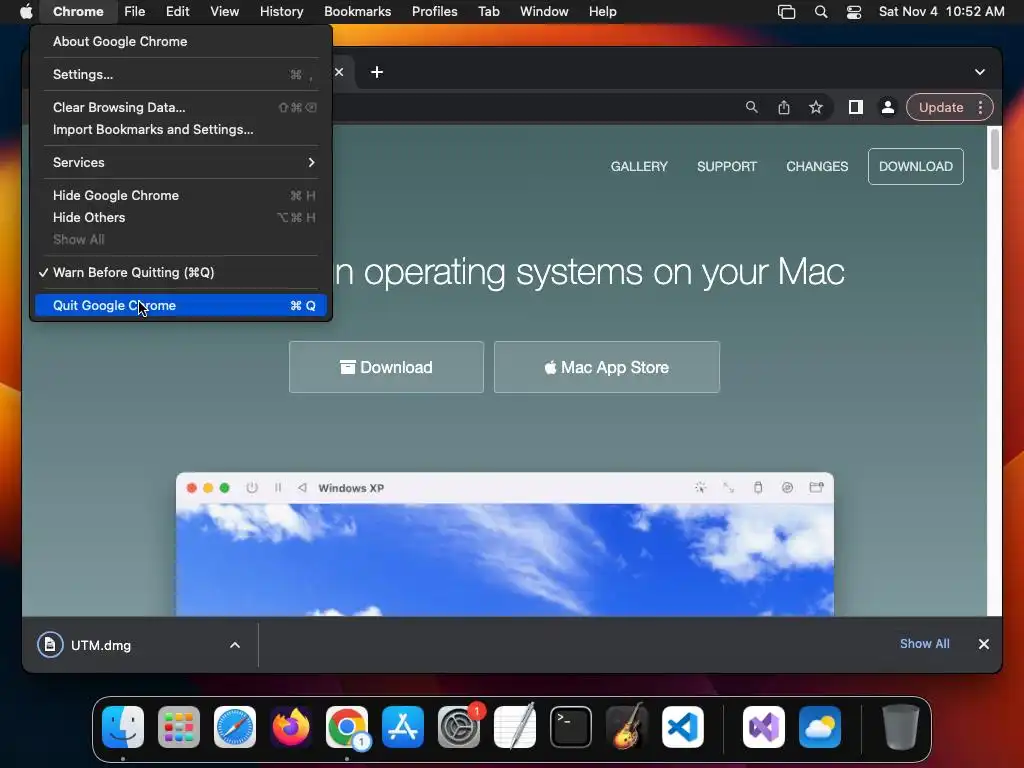The image size is (1024, 768).
Task: Expand UTM.dmg download options chevron
Action: pos(235,645)
